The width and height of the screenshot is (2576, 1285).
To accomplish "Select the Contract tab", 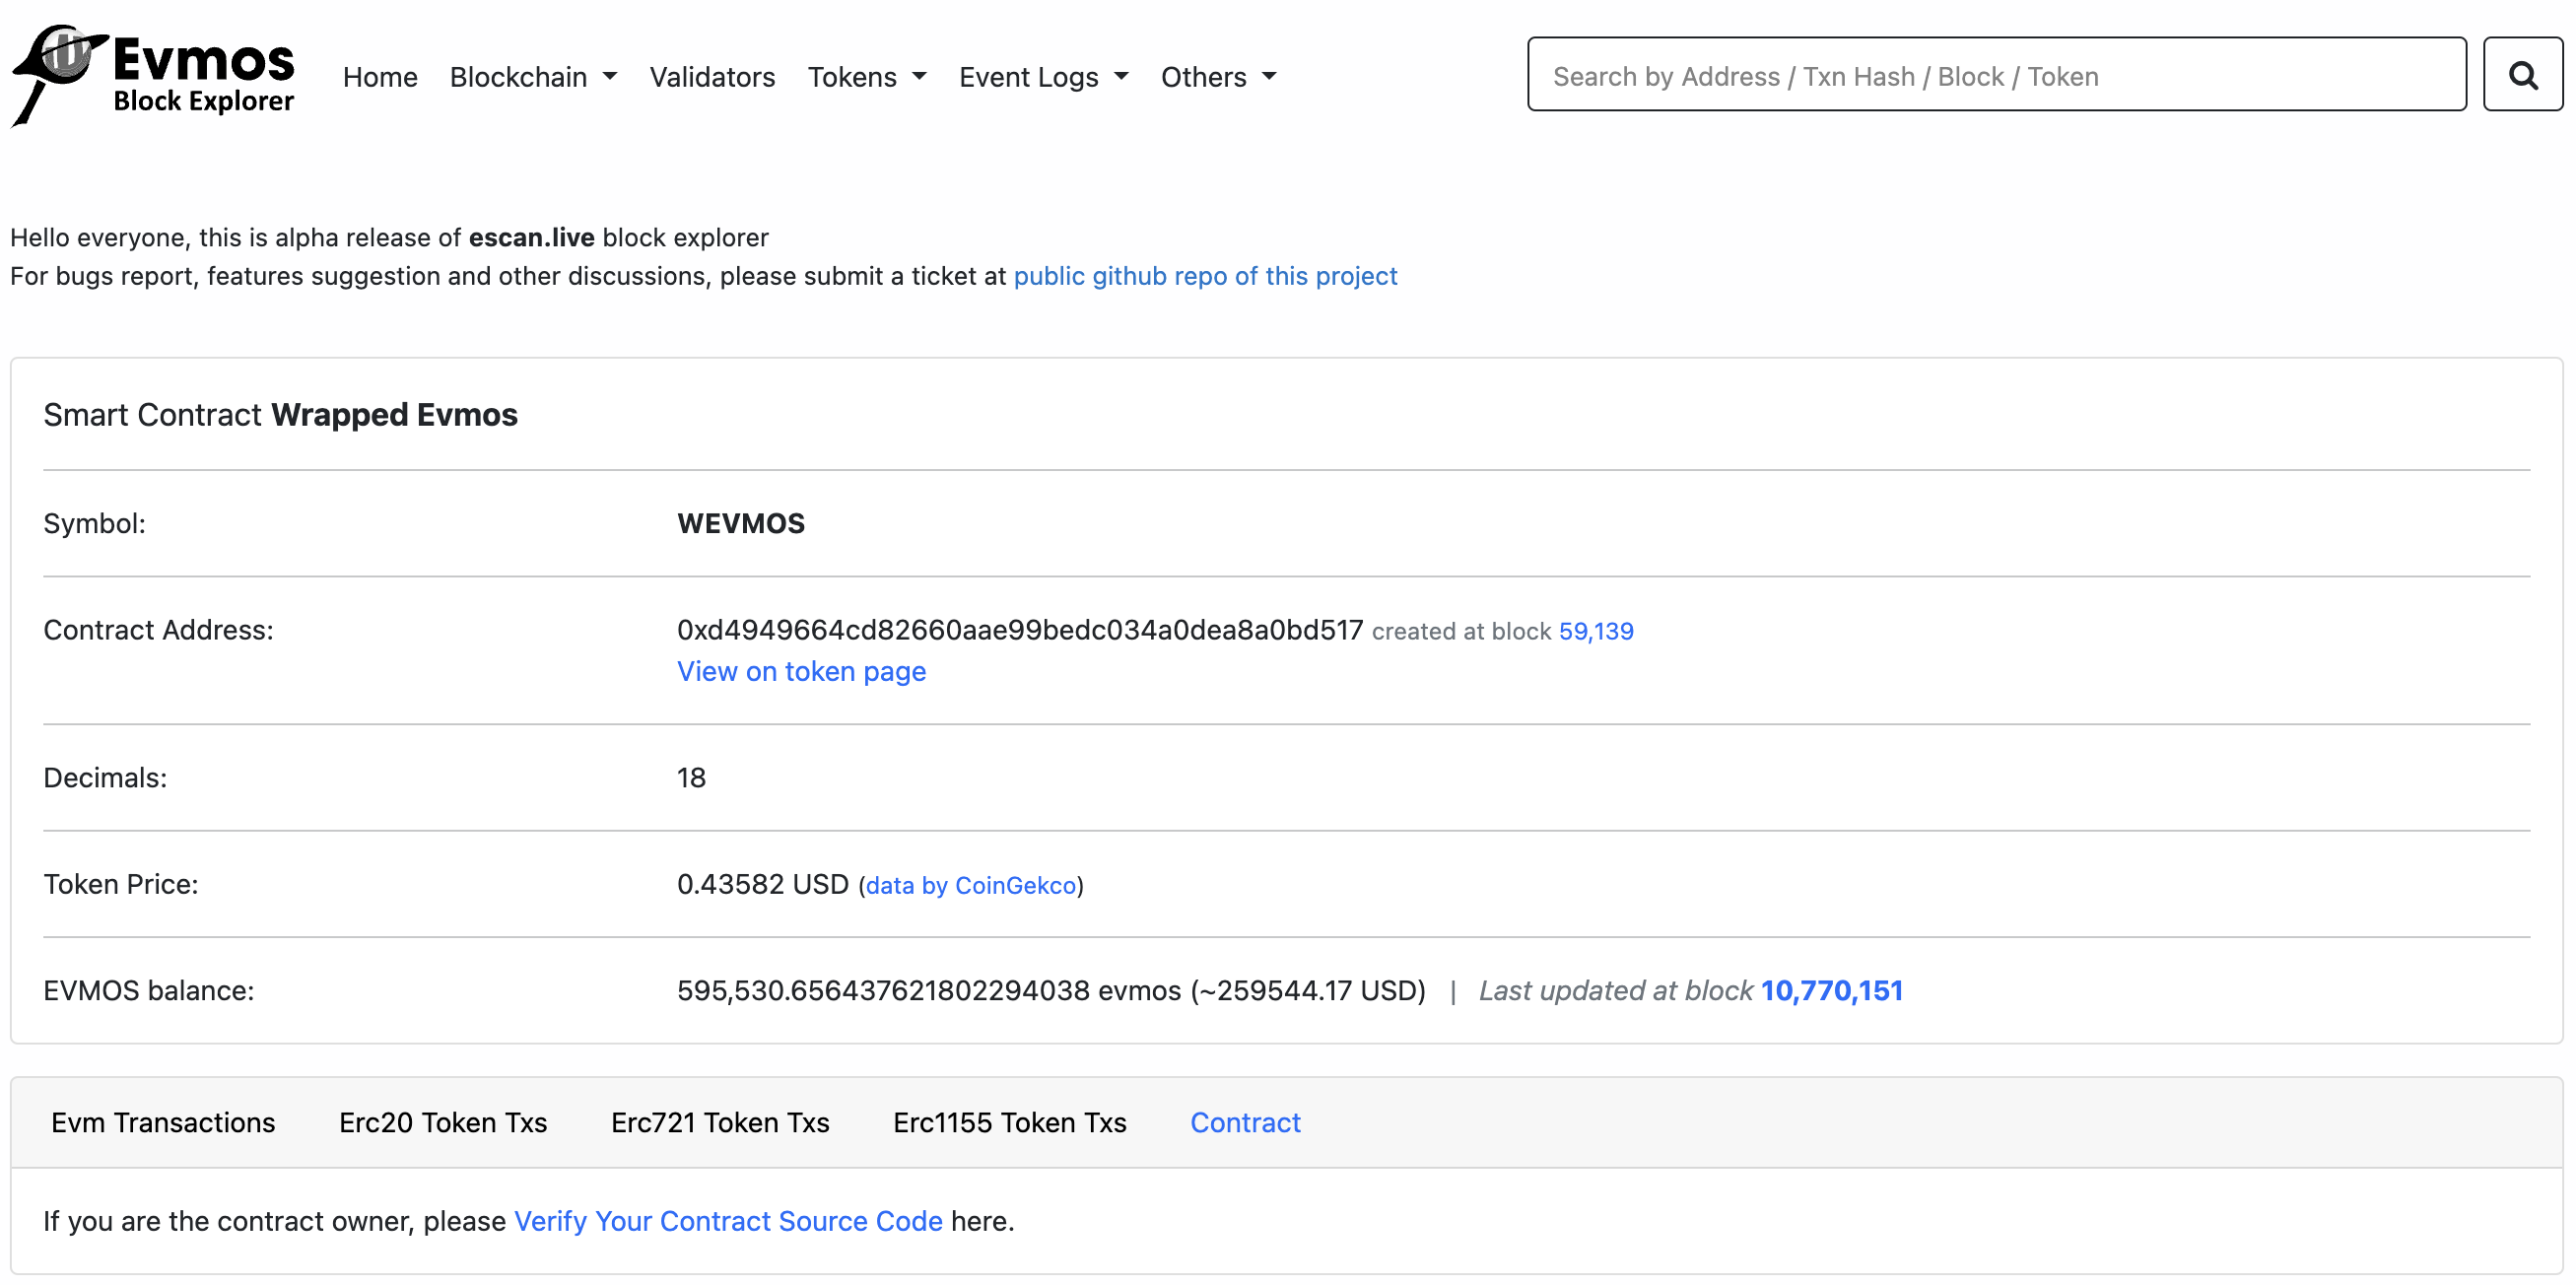I will click(1245, 1122).
